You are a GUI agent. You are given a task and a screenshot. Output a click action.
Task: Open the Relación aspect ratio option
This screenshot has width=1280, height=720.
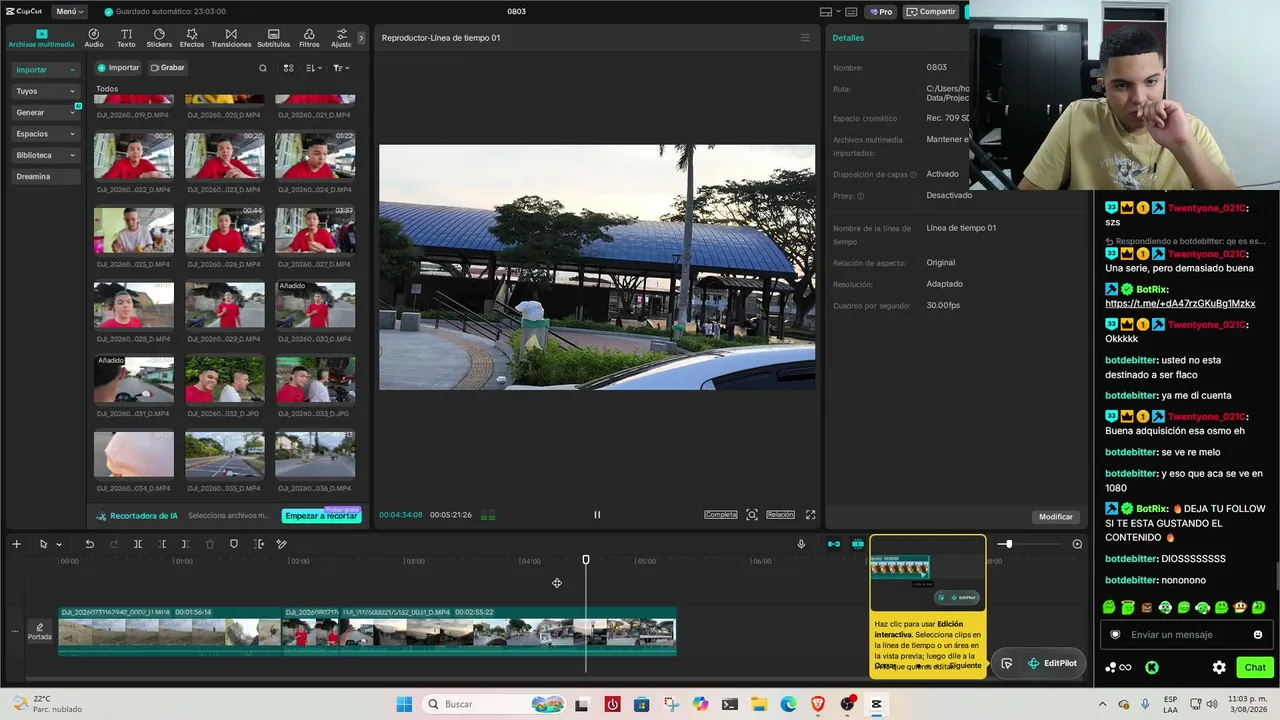point(780,515)
